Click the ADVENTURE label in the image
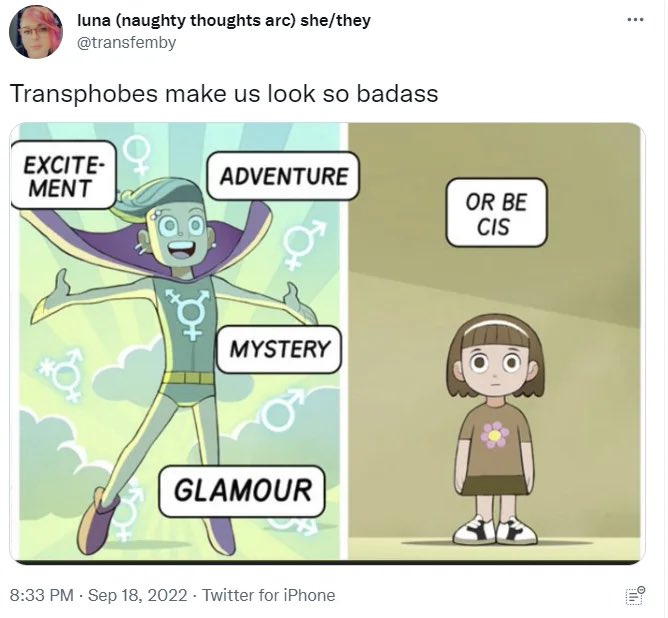Image resolution: width=668 pixels, height=618 pixels. coord(283,176)
